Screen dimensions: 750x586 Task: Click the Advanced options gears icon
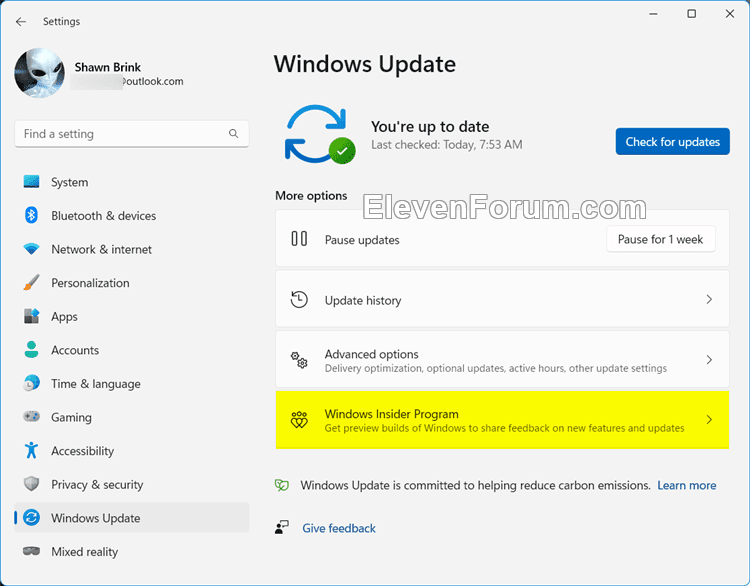pos(299,360)
